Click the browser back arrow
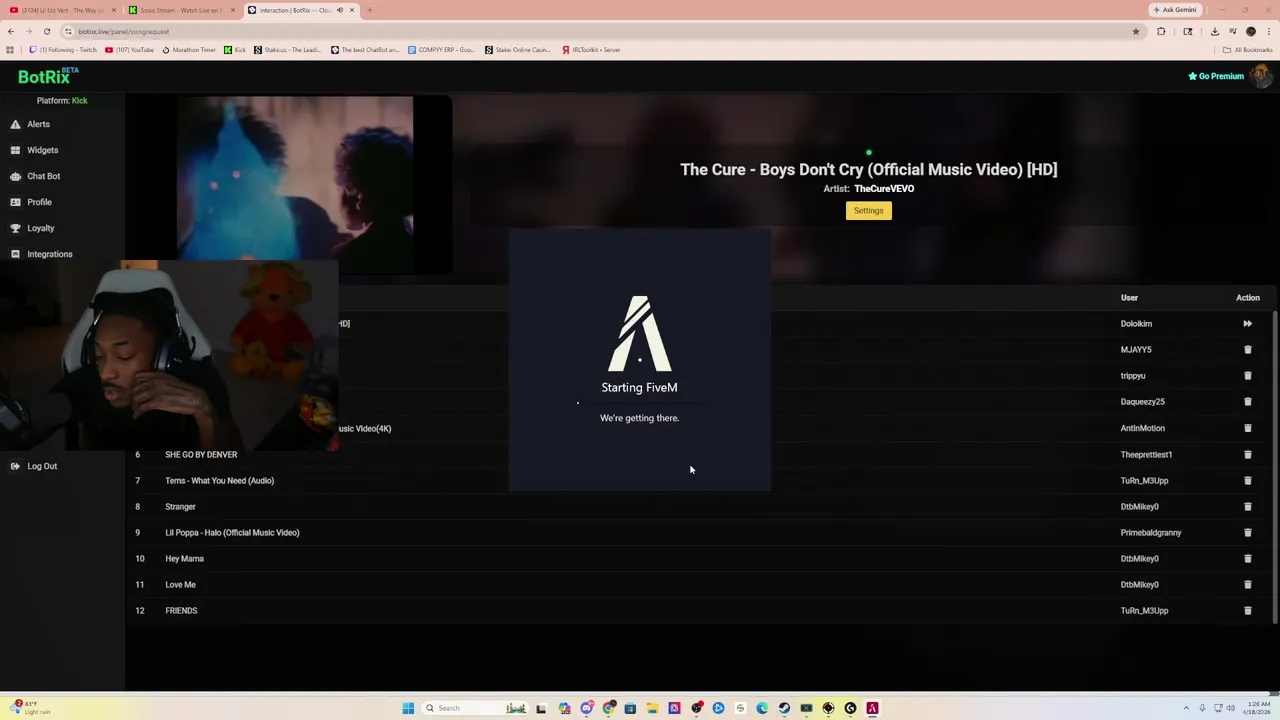 [11, 31]
